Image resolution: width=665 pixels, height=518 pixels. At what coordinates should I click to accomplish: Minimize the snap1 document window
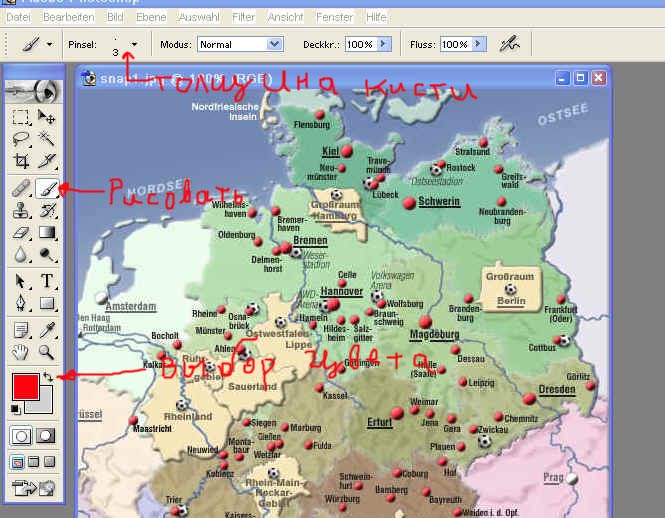coord(562,78)
